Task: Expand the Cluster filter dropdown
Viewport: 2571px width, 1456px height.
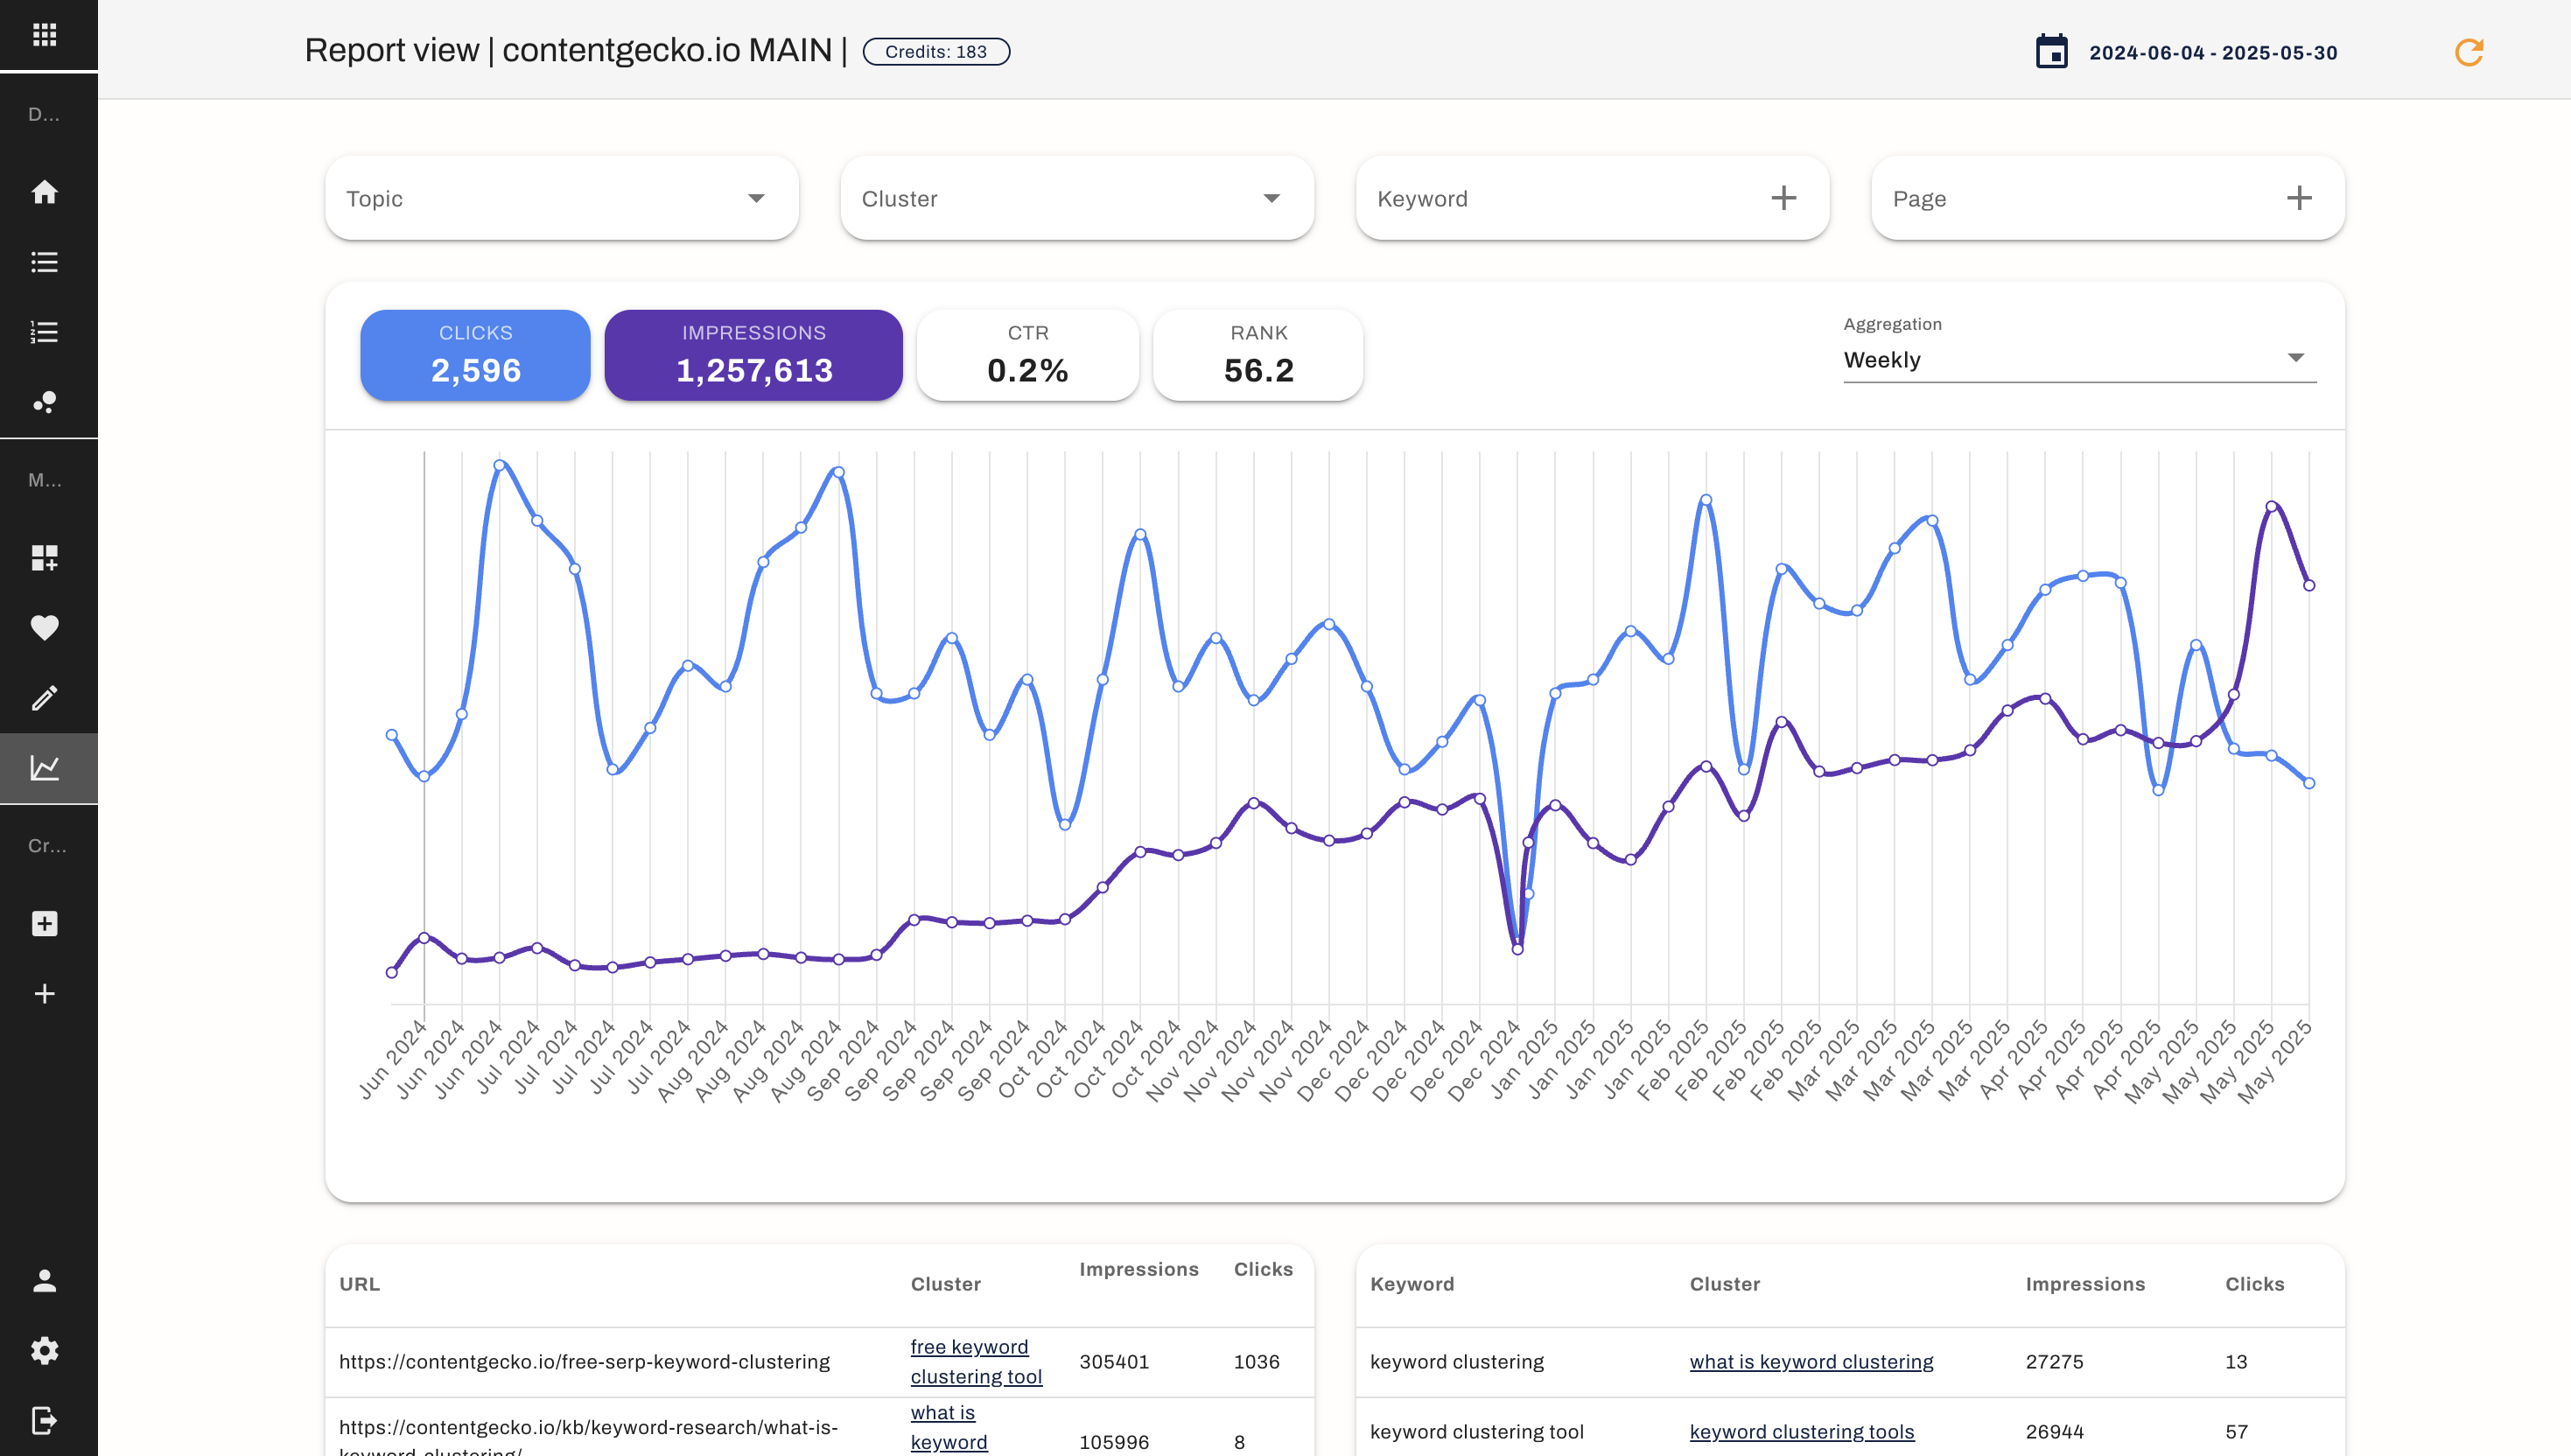Action: coord(1077,198)
